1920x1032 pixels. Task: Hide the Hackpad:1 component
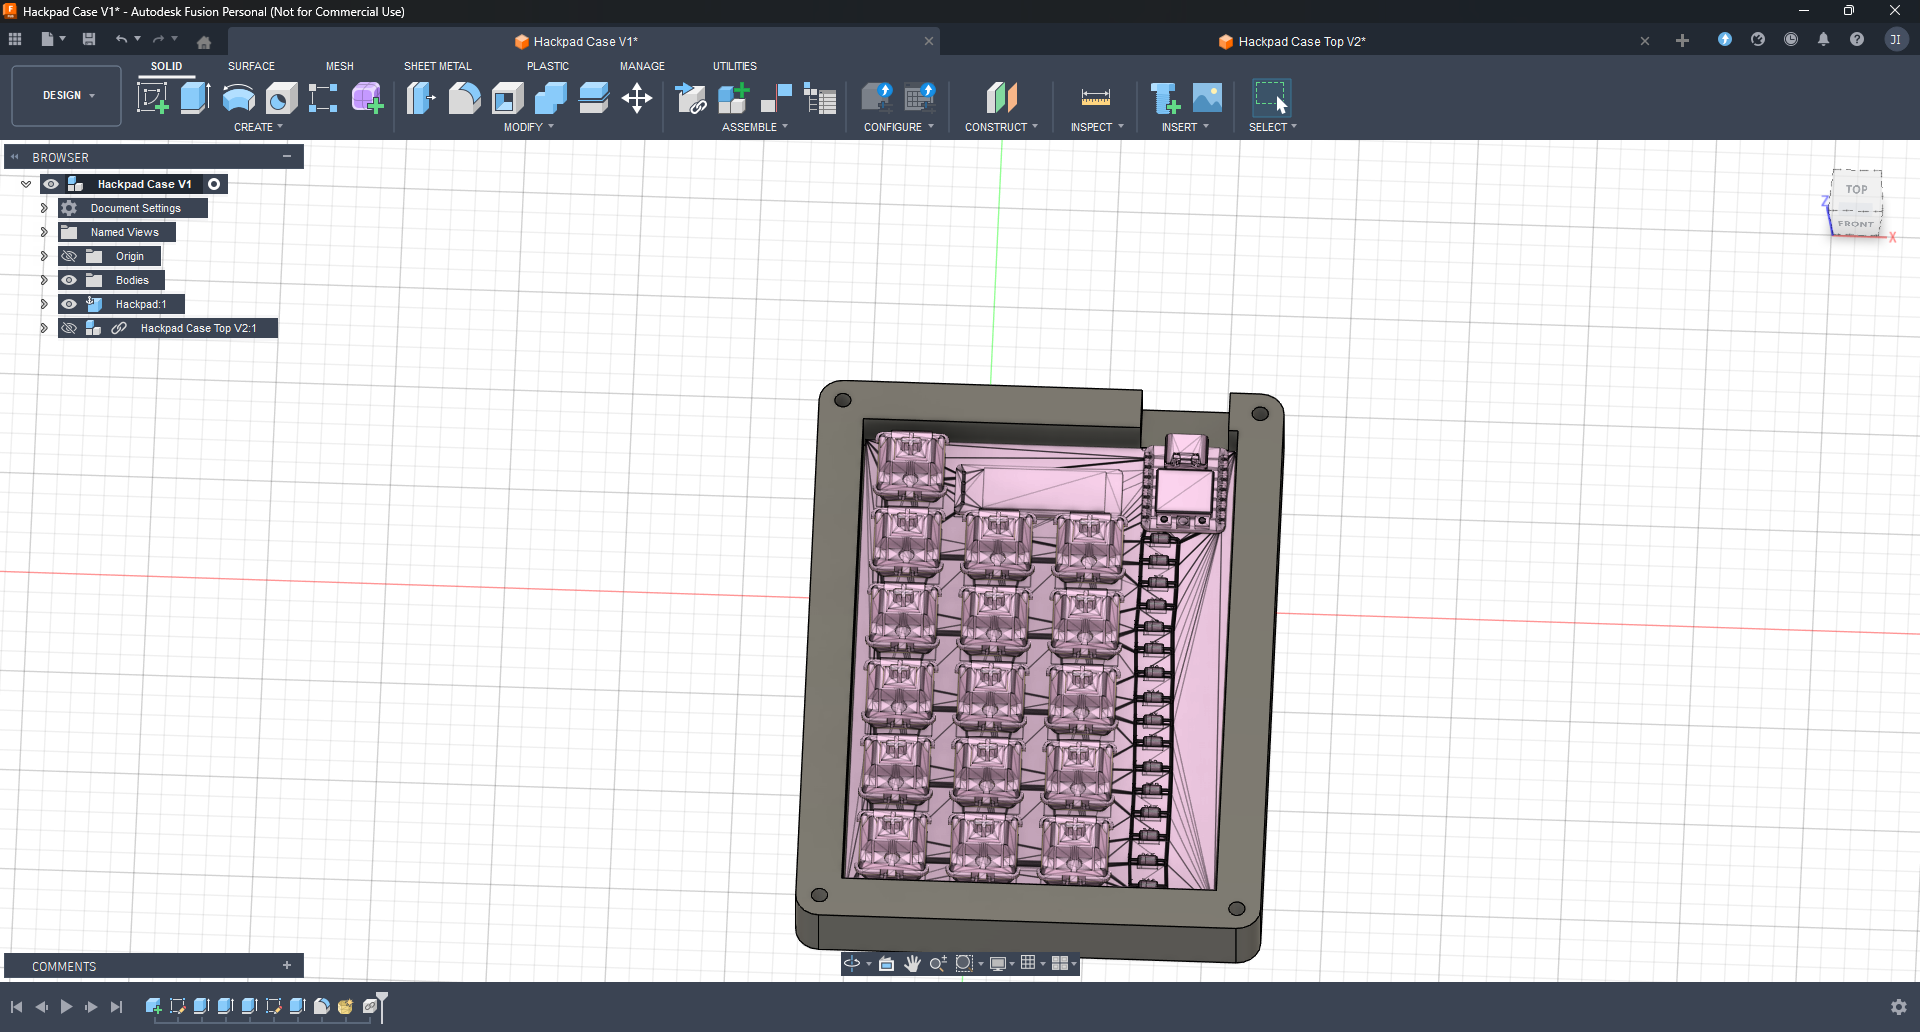[x=69, y=304]
